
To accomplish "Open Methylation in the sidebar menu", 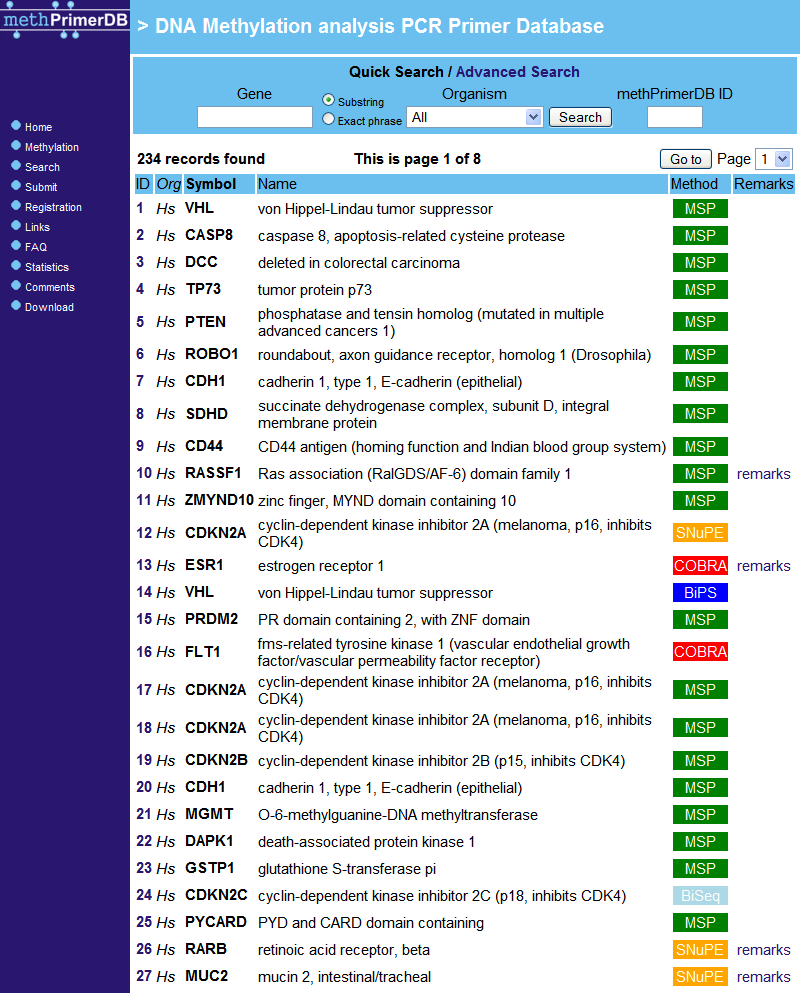I will (51, 147).
